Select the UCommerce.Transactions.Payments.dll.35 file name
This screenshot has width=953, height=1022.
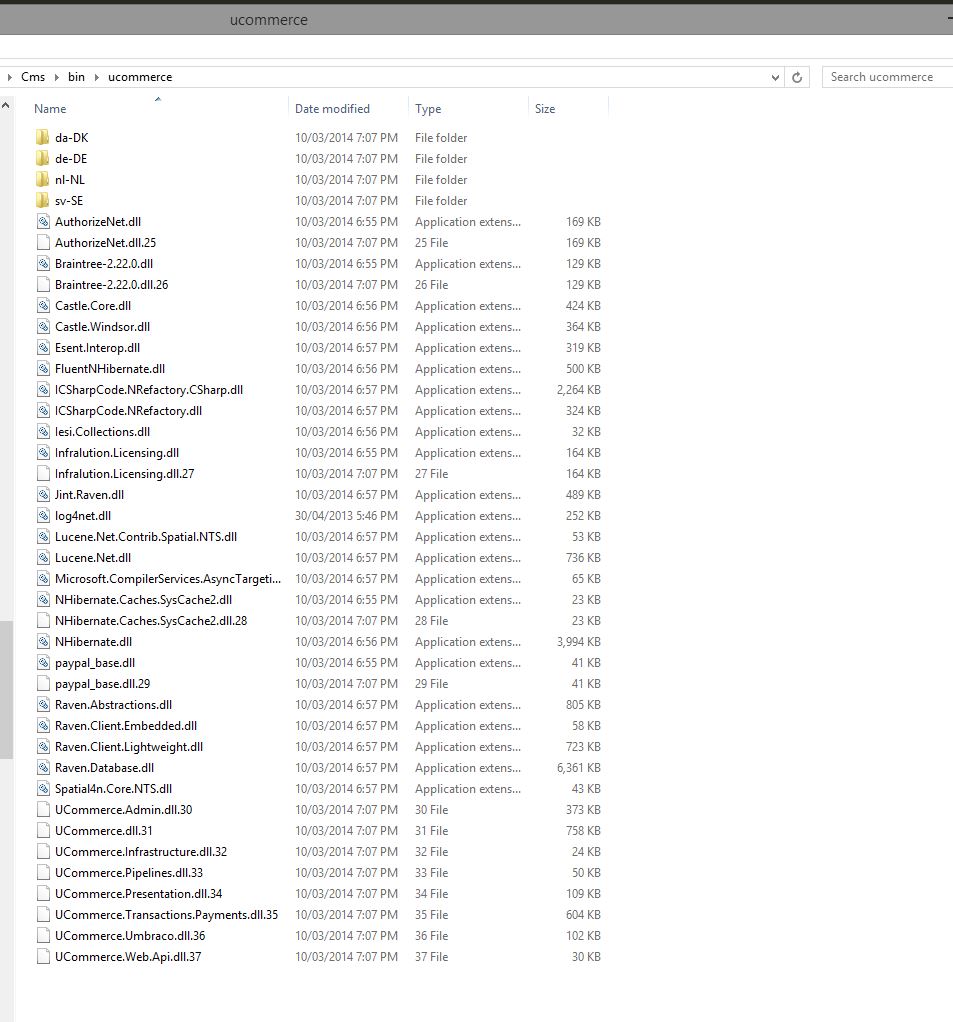coord(166,914)
